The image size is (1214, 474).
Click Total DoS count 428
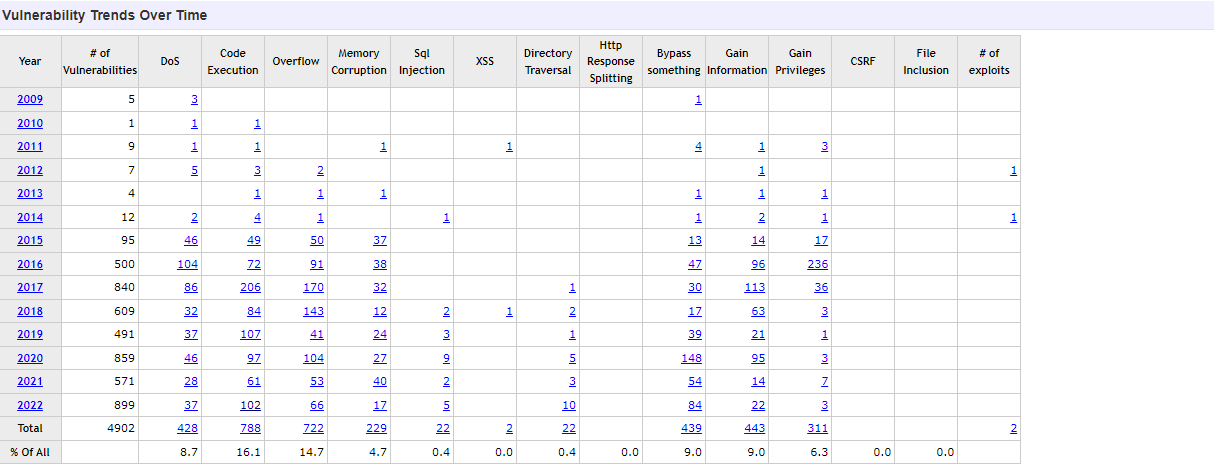tap(188, 428)
